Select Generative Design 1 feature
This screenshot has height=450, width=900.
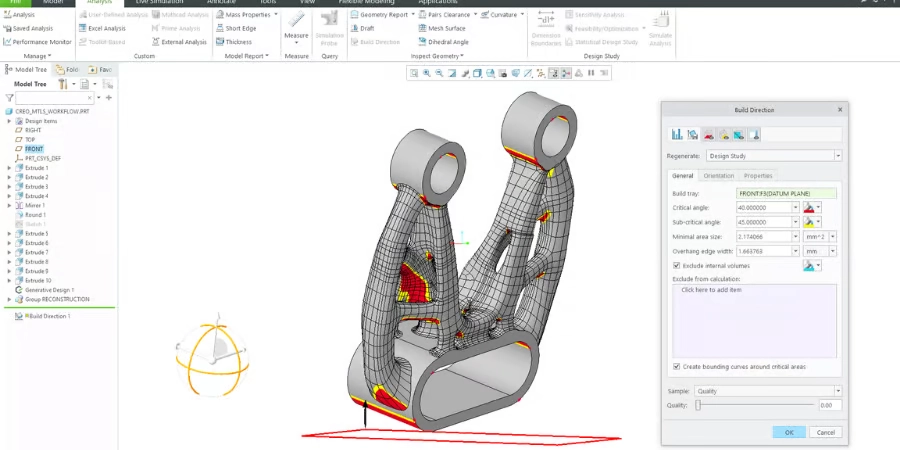click(45, 290)
